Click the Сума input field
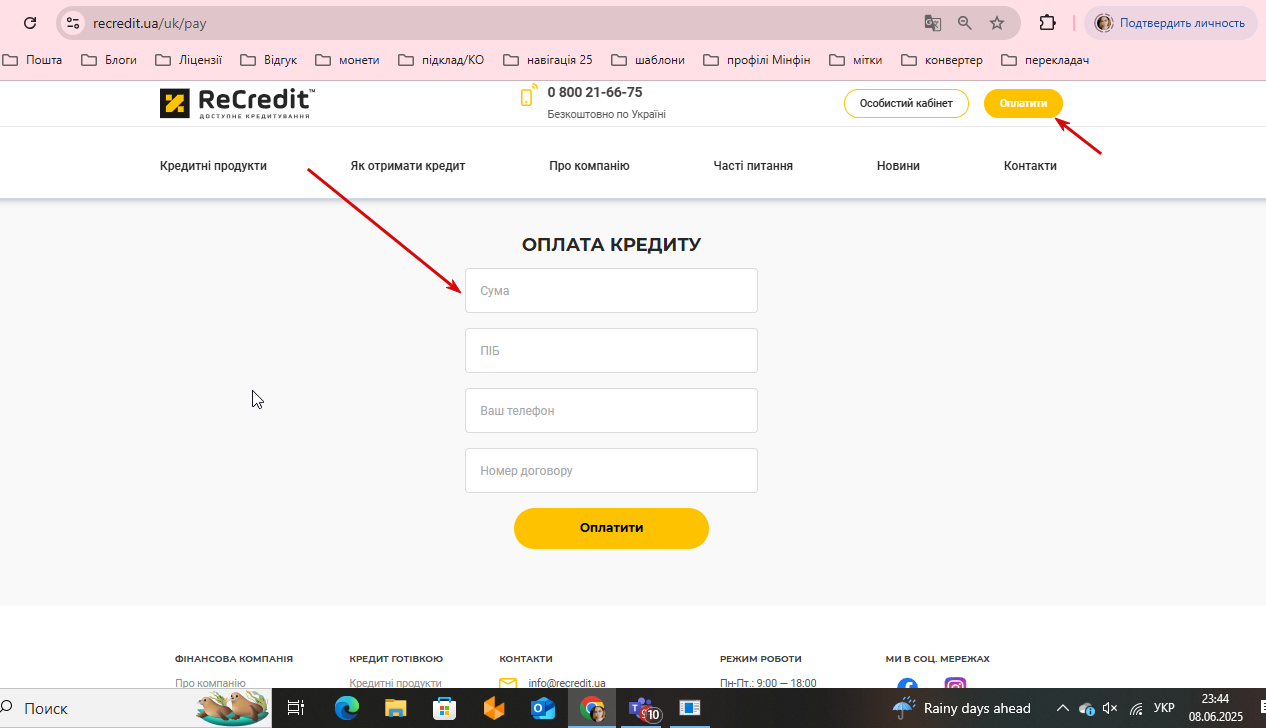The width and height of the screenshot is (1266, 728). [x=611, y=291]
